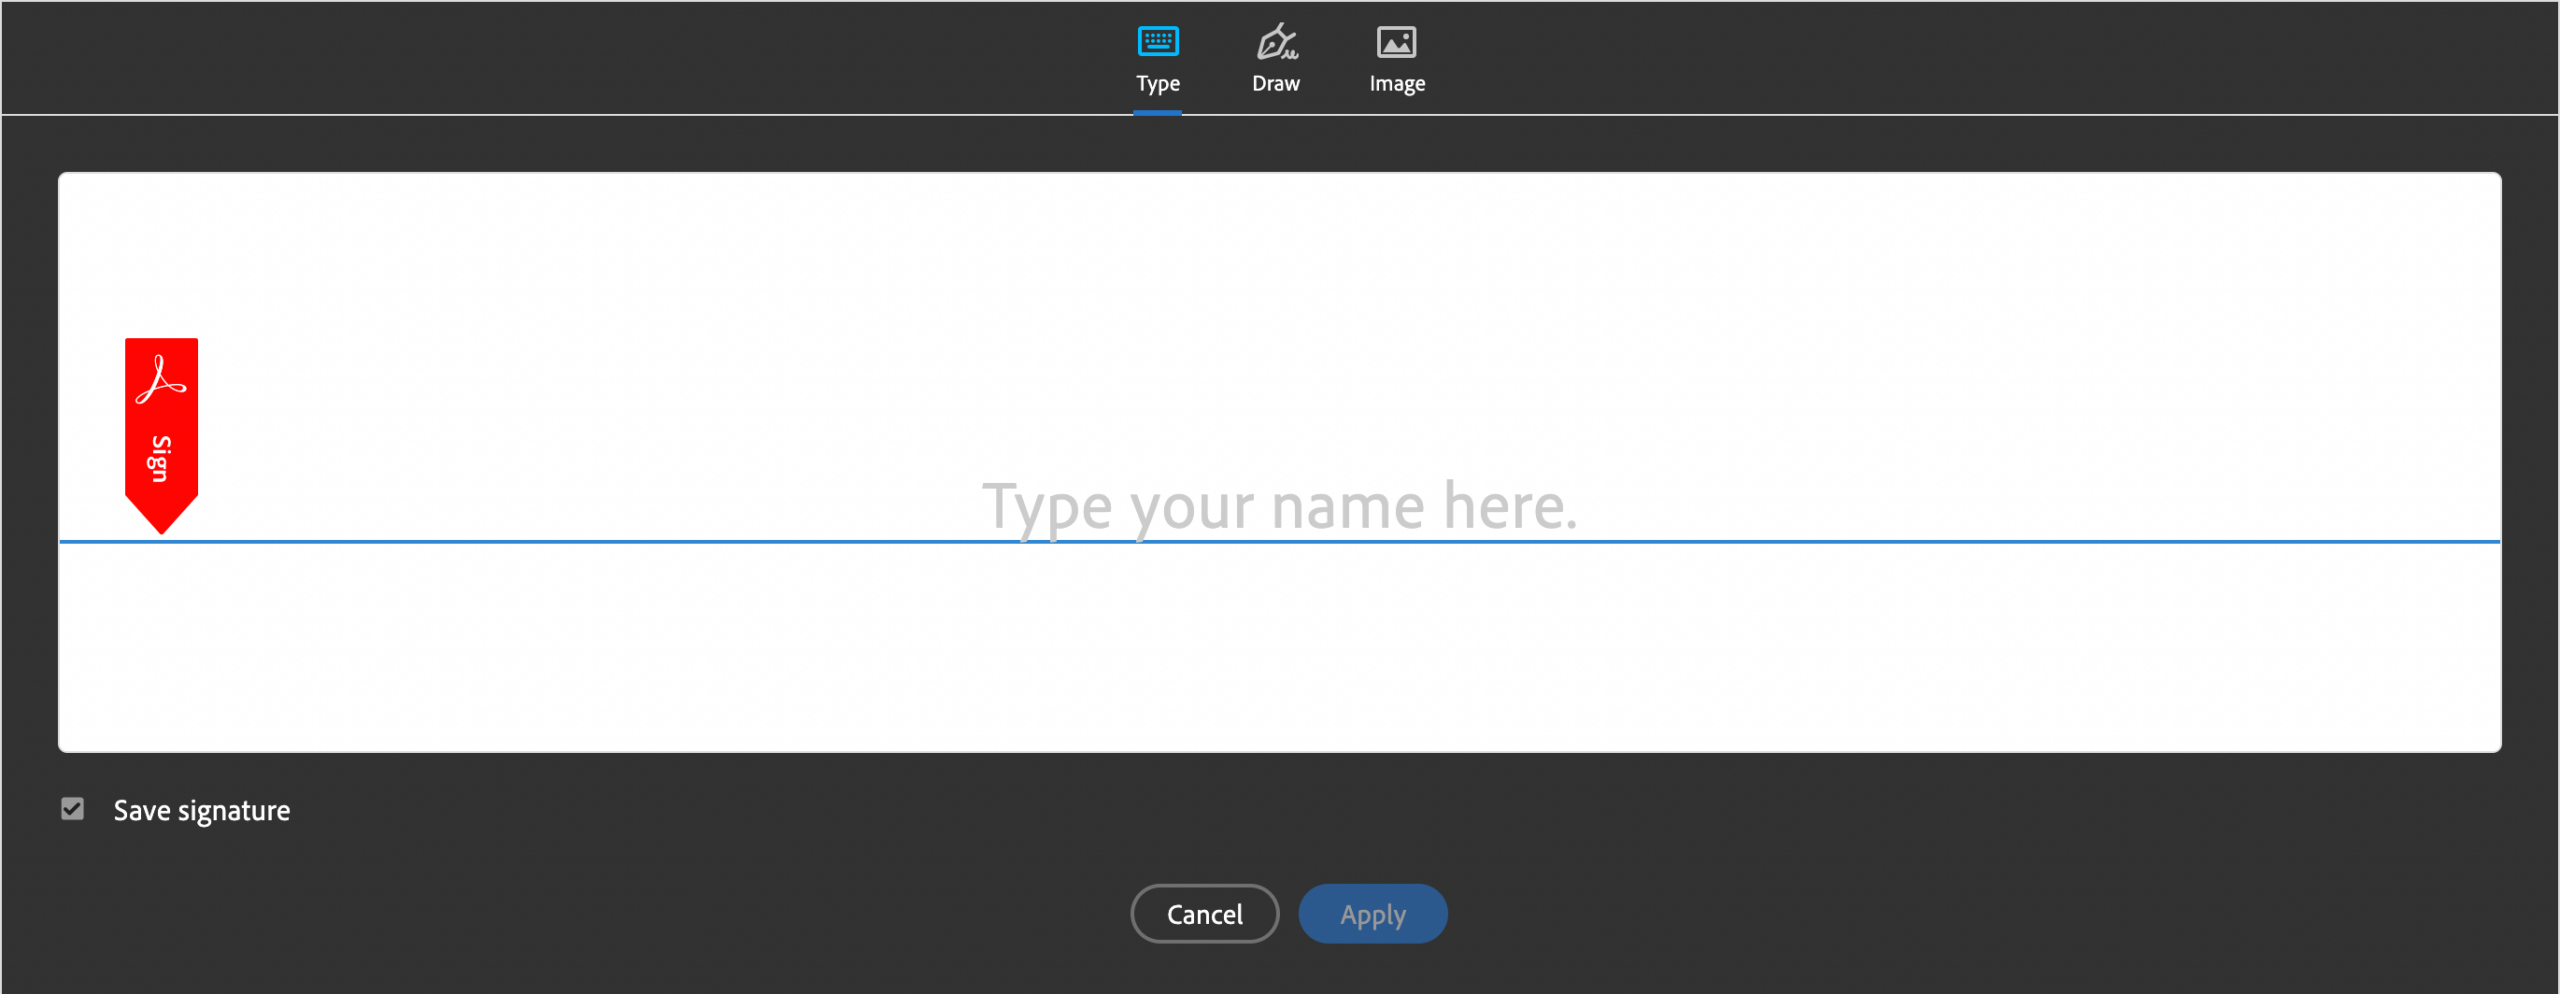Click the highlighted Type tool icon
Screen dimensions: 2560x994
point(1157,40)
